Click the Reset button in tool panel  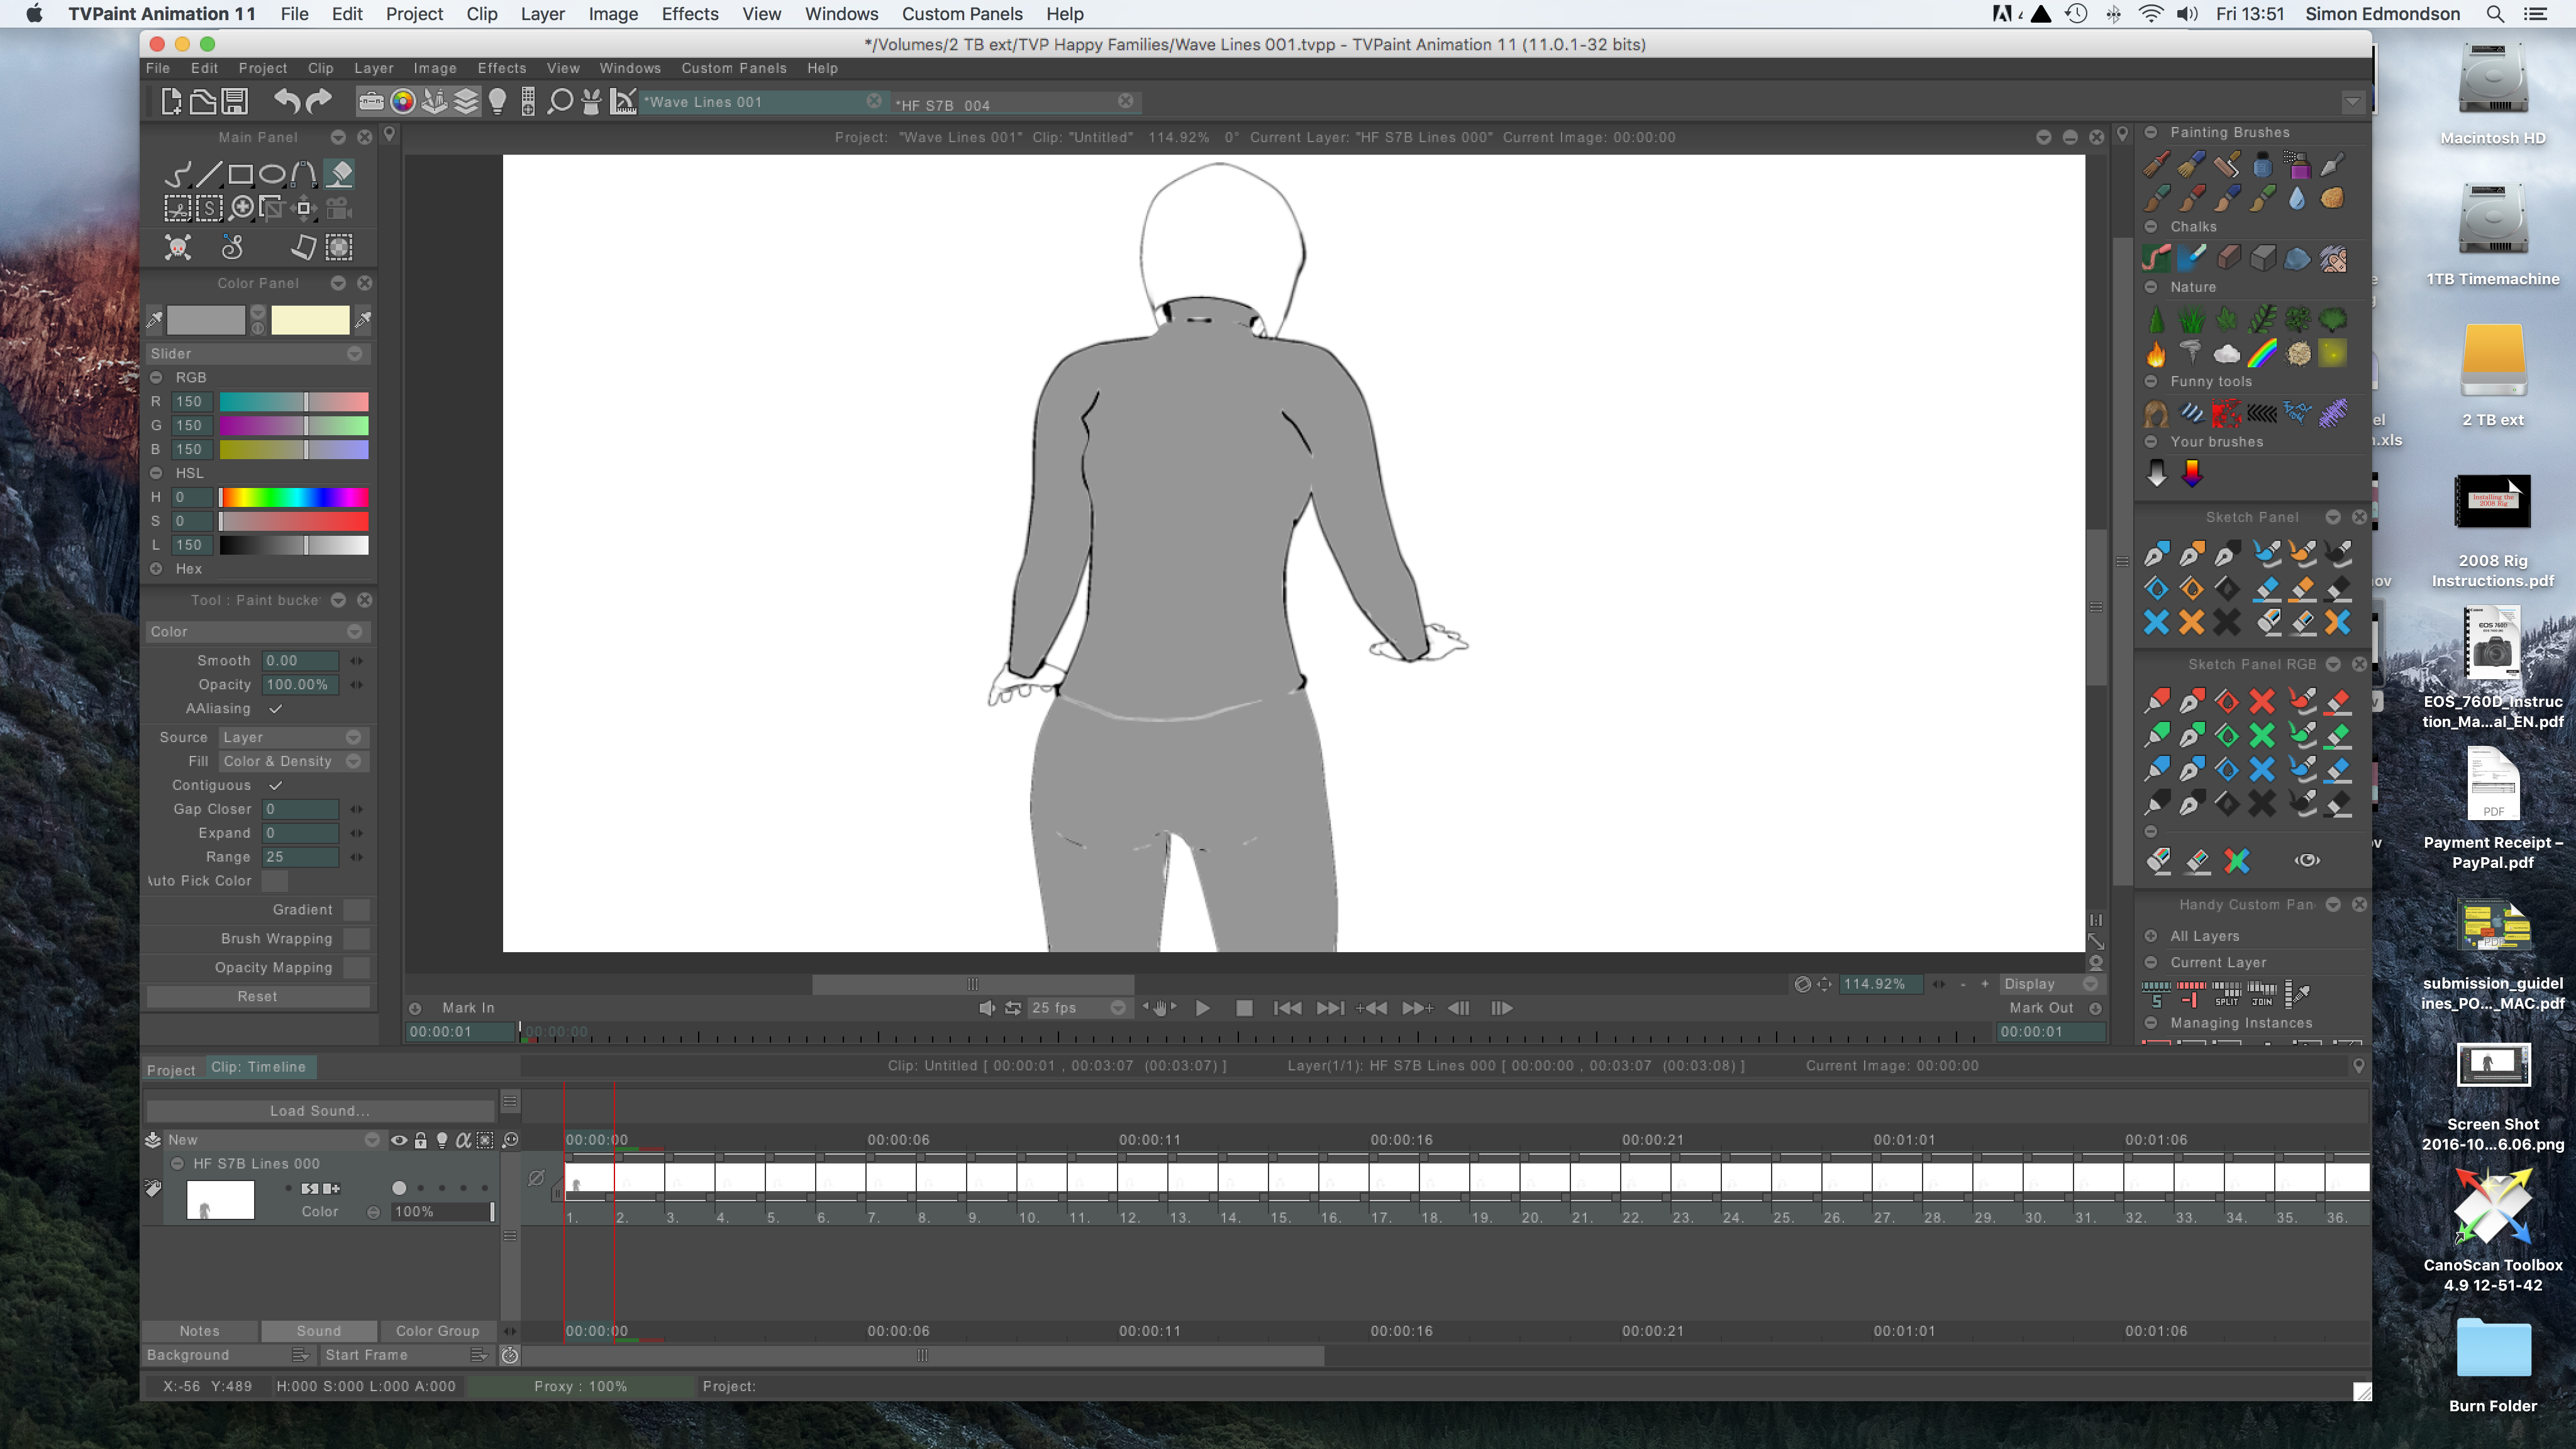(258, 996)
